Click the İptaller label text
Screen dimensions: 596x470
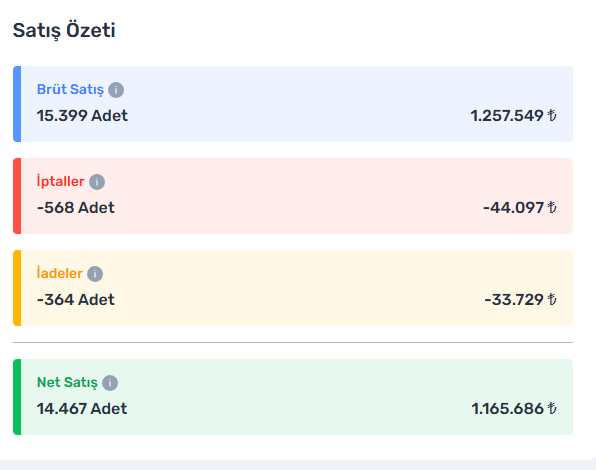[60, 181]
